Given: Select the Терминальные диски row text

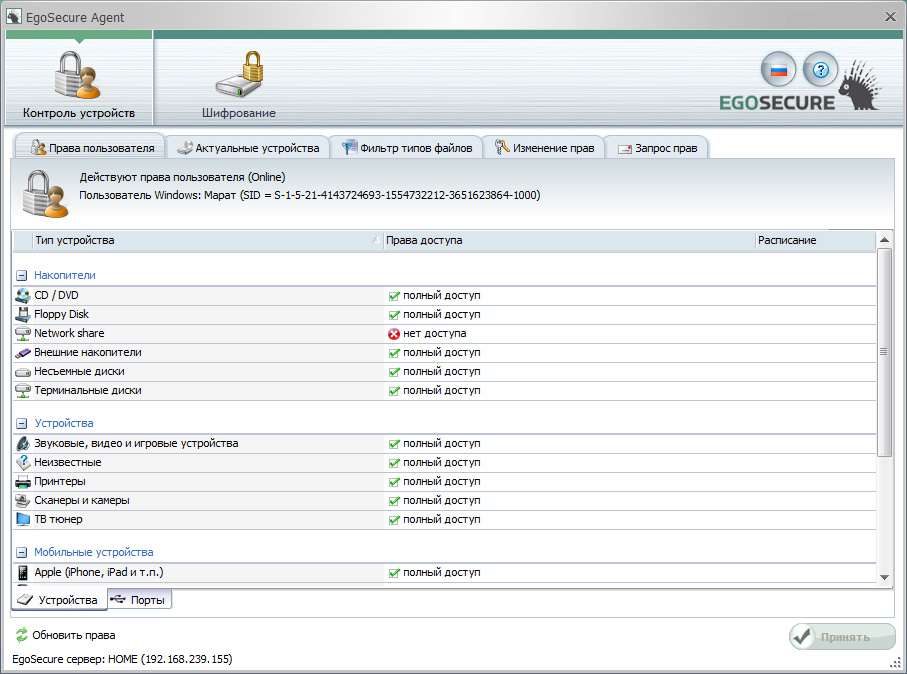Looking at the screenshot, I should tap(87, 391).
